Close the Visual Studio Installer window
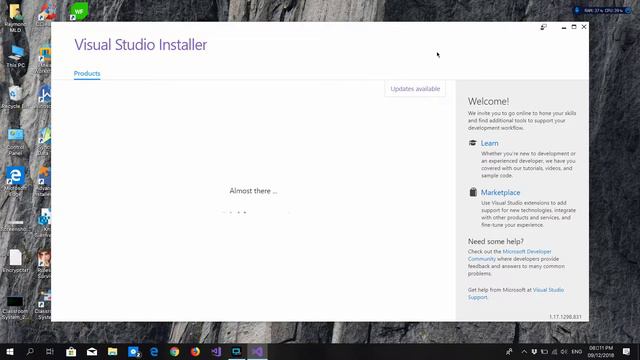Viewport: 640px width, 360px height. (x=584, y=27)
